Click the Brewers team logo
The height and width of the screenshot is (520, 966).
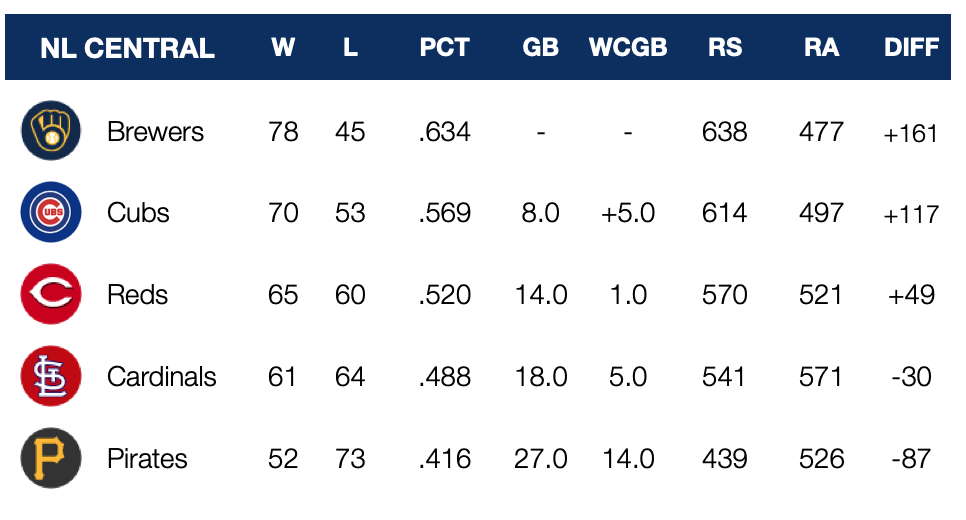(x=50, y=131)
